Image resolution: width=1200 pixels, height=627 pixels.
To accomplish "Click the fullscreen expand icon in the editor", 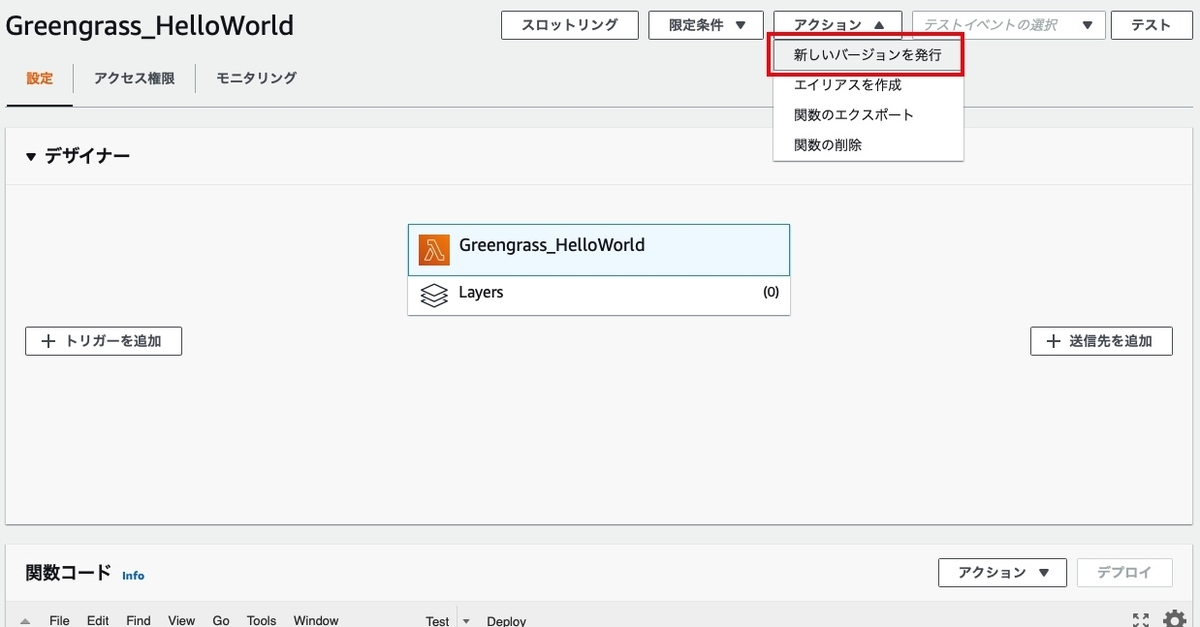I will [x=1141, y=619].
